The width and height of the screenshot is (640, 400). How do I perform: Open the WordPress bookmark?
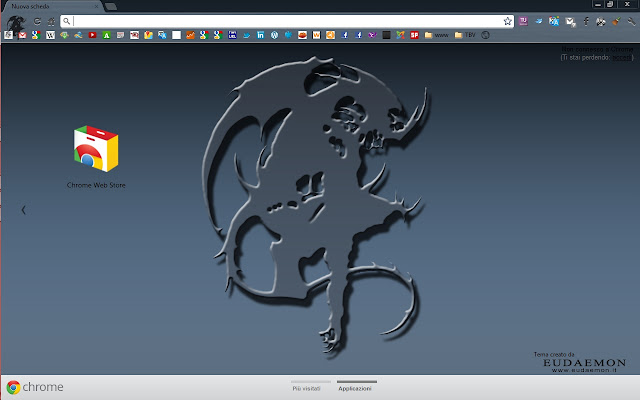click(x=274, y=35)
